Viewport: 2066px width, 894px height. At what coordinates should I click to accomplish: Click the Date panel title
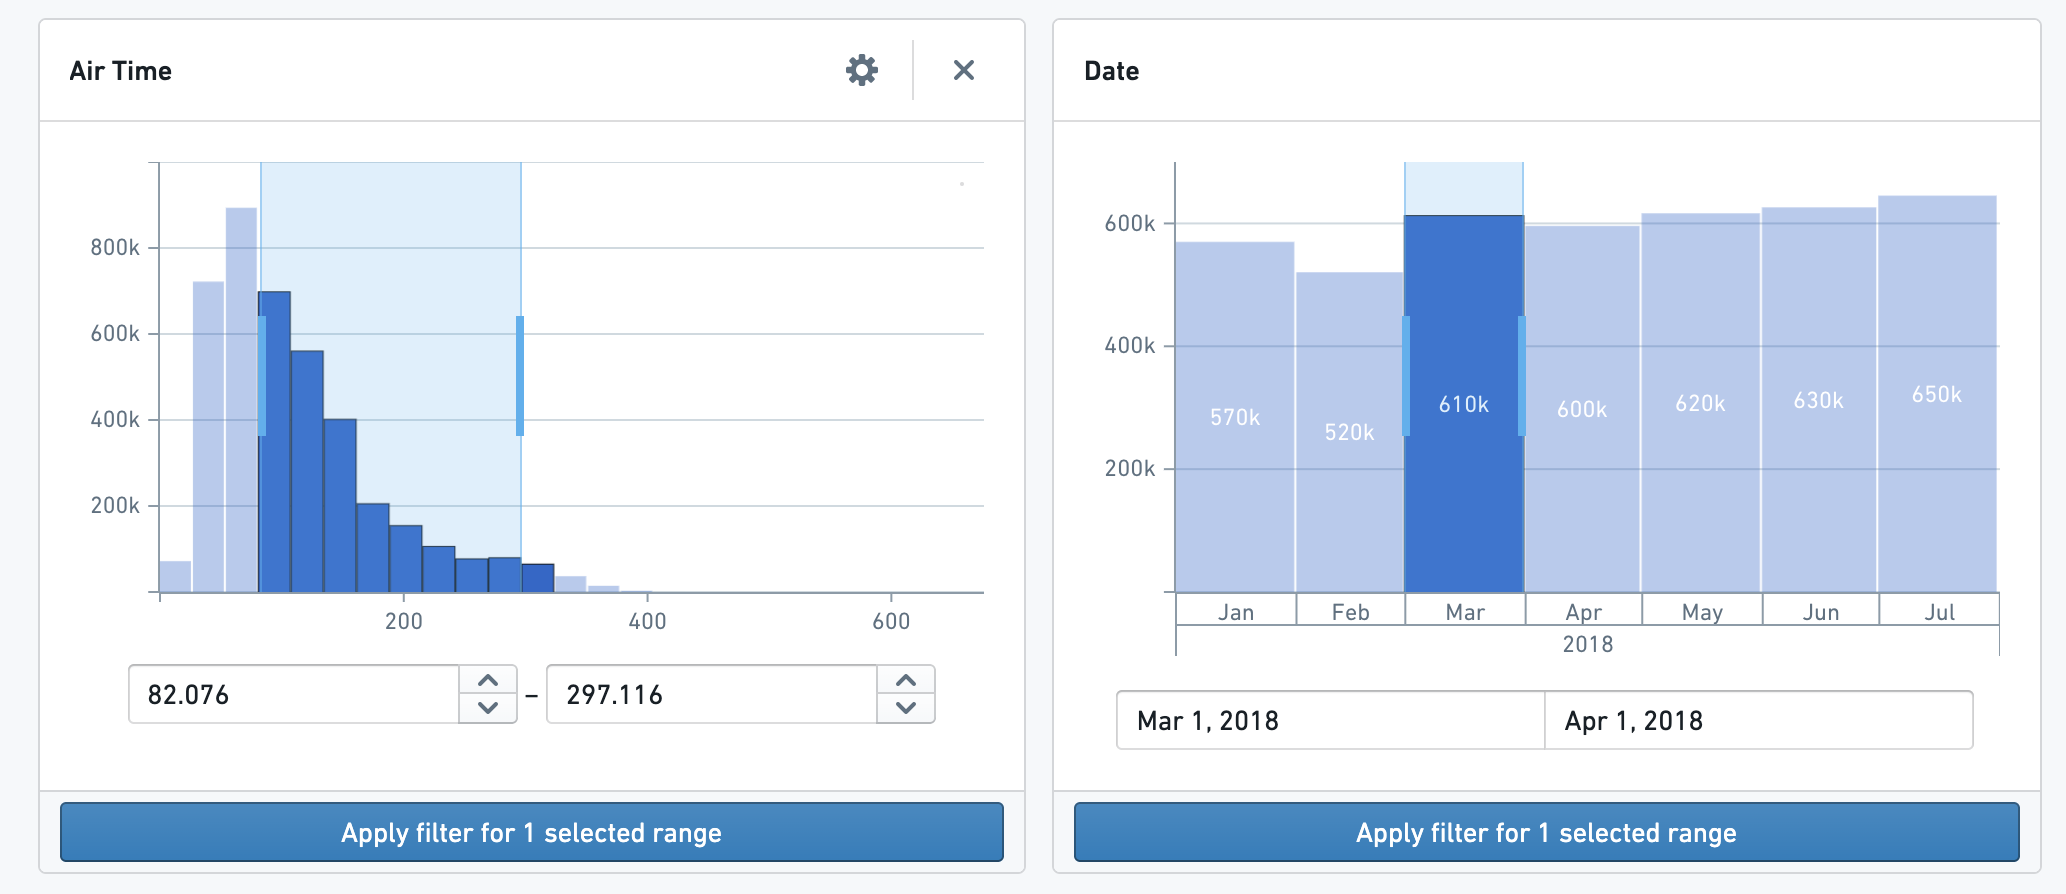click(x=1112, y=71)
